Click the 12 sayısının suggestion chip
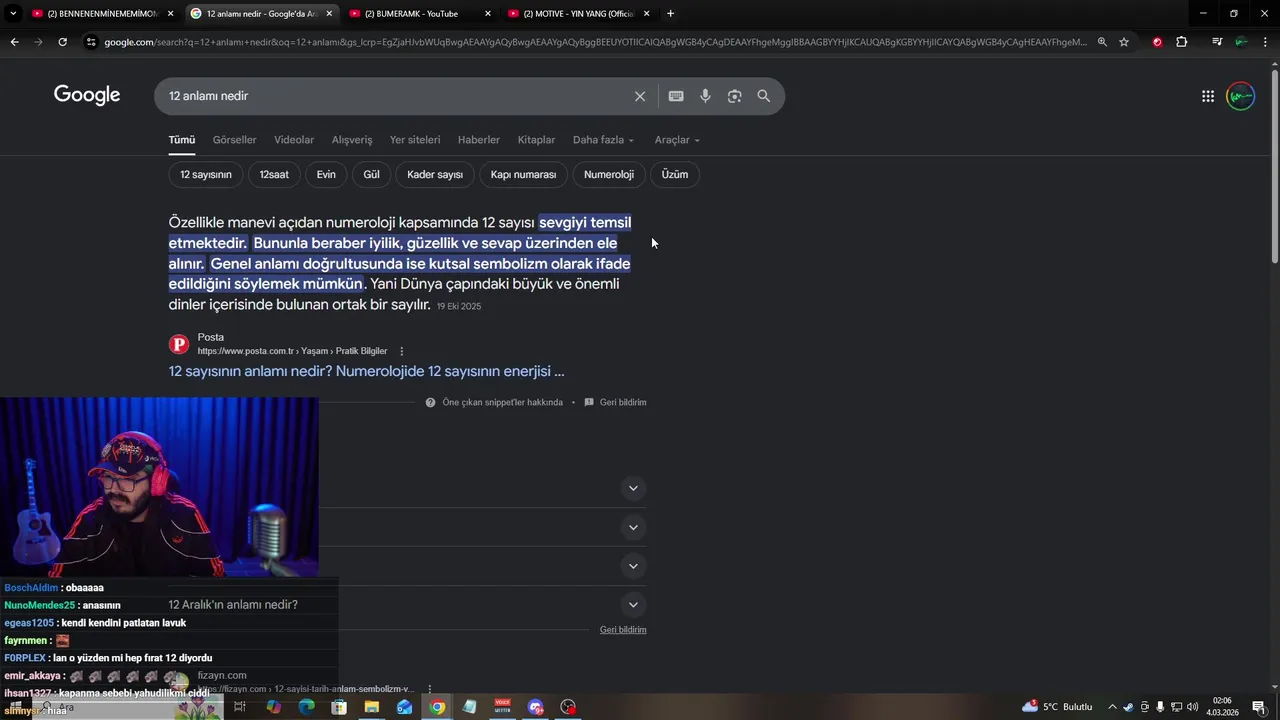 [205, 174]
